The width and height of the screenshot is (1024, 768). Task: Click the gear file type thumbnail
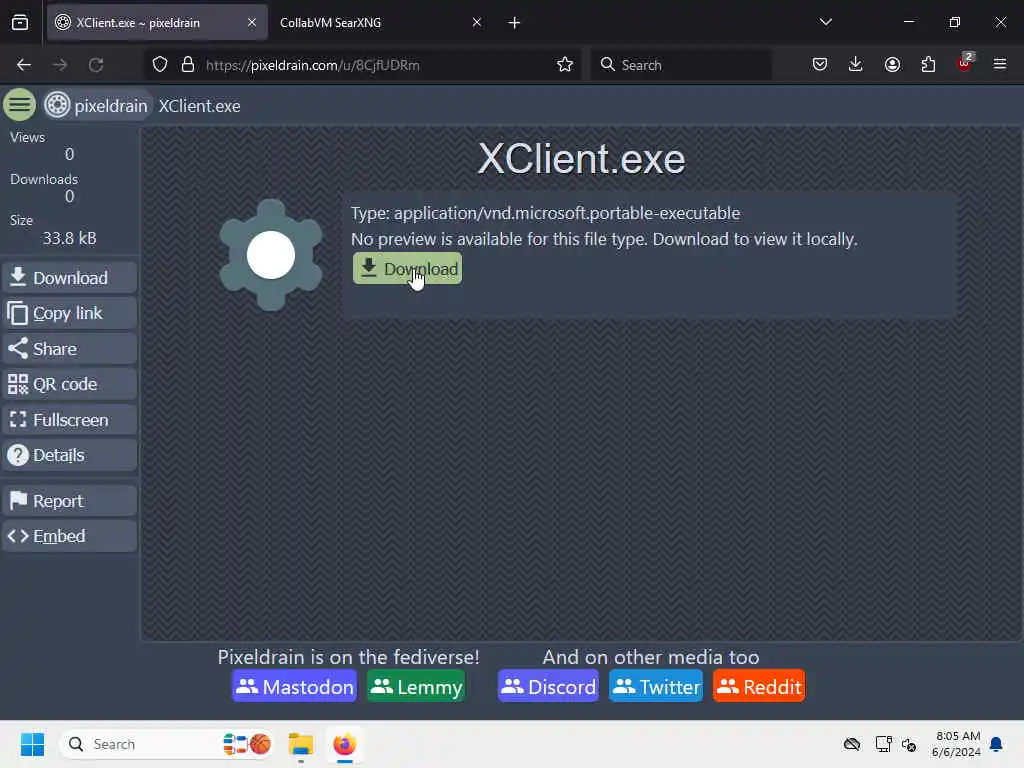pyautogui.click(x=271, y=255)
